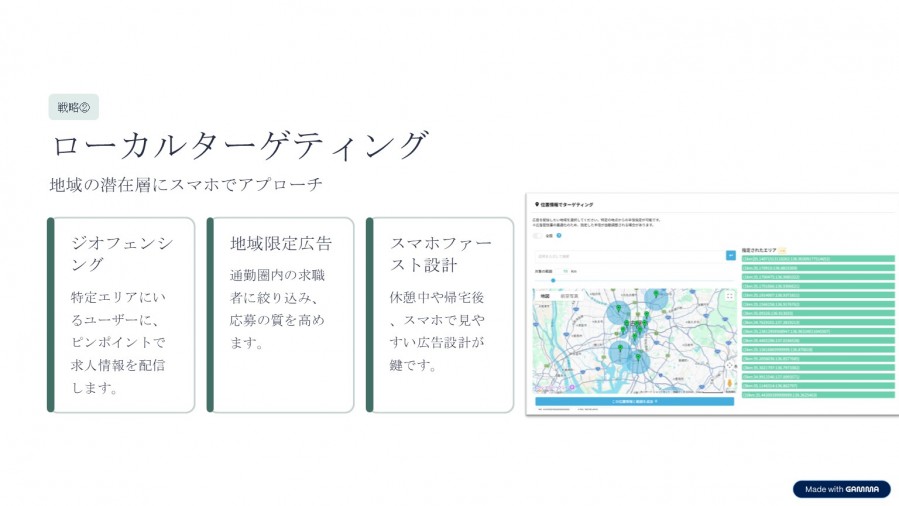899x506 pixels.
Task: Click the small blue button beside the search field
Action: [730, 256]
